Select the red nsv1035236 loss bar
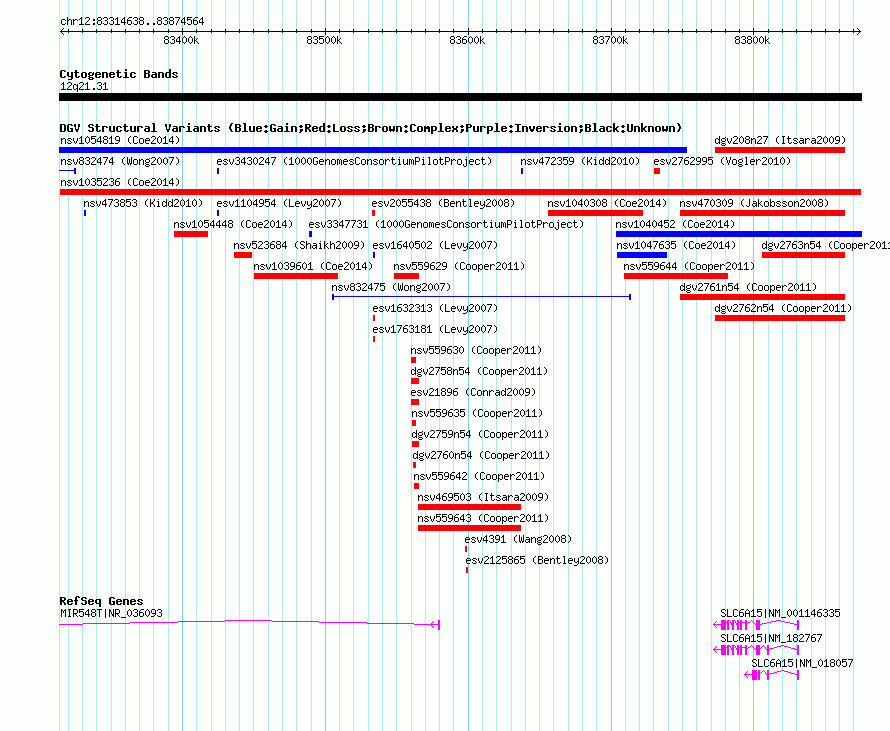The image size is (890, 731). point(460,192)
